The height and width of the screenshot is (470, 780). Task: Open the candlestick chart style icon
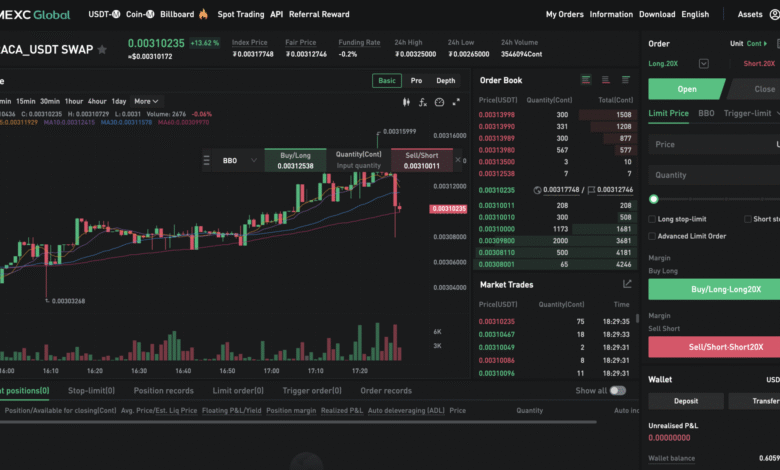tap(406, 102)
